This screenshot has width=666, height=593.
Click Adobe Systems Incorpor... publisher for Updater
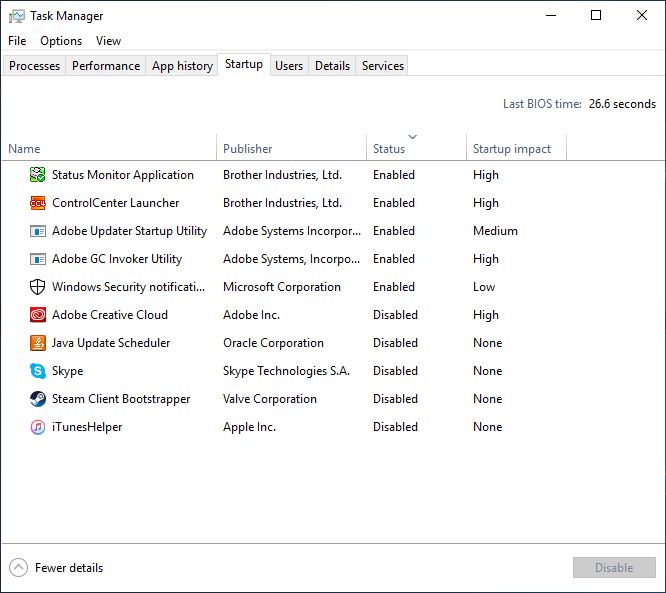(292, 231)
